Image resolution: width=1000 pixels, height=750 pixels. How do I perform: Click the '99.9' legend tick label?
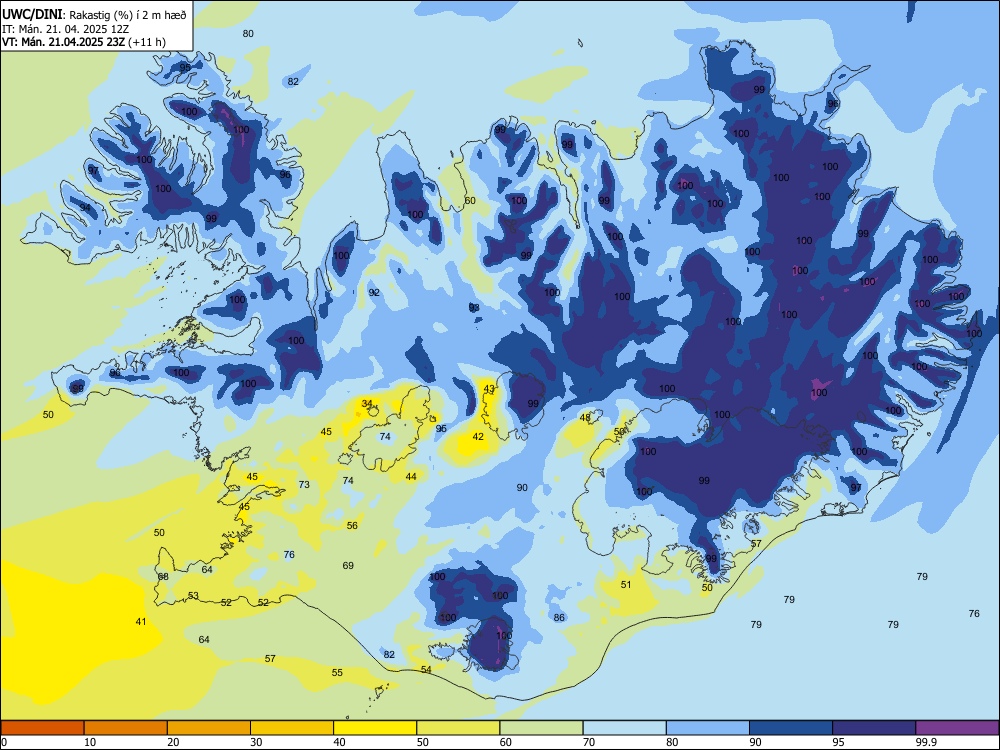pos(925,742)
